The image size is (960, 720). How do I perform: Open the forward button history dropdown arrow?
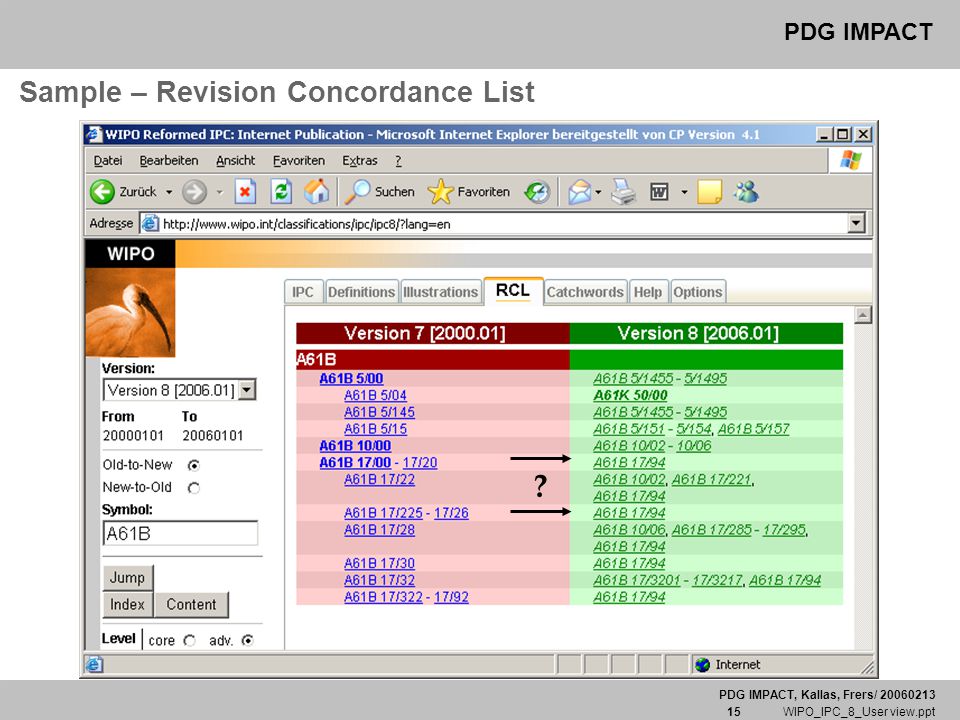pyautogui.click(x=219, y=192)
